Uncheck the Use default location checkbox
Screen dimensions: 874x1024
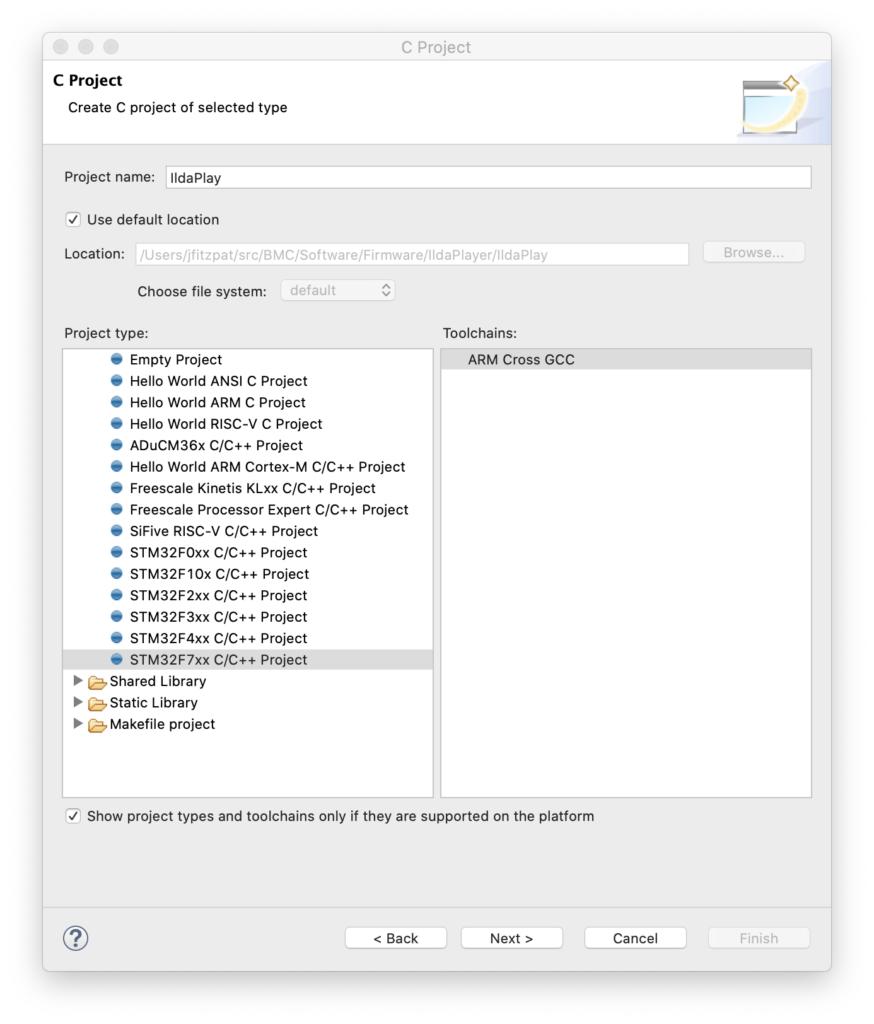(x=73, y=220)
